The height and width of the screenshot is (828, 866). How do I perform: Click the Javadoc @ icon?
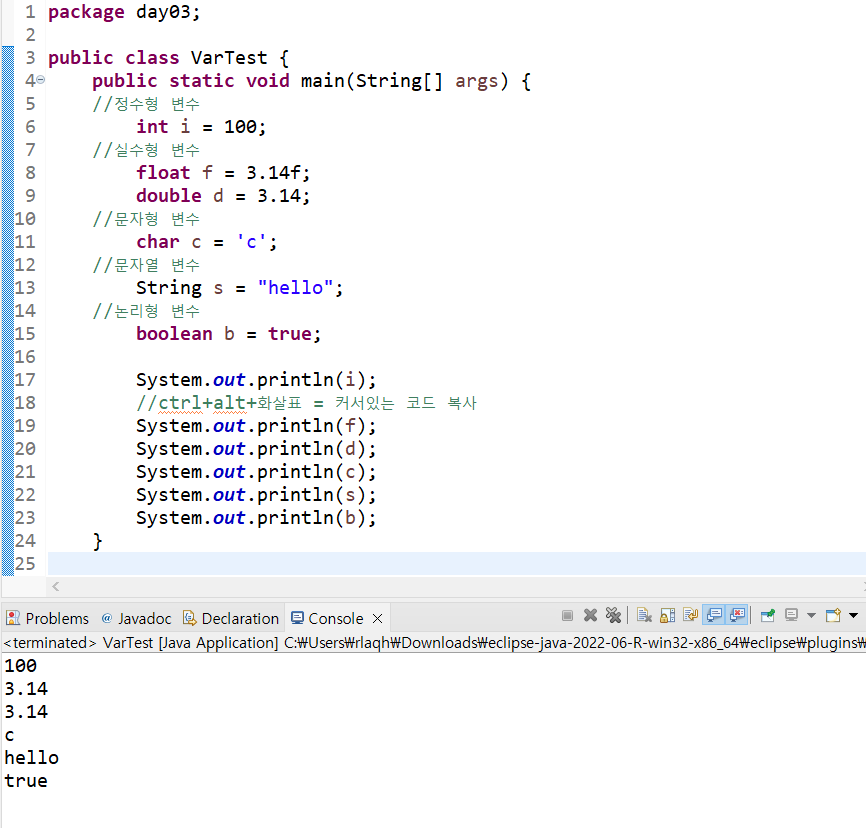[x=107, y=618]
